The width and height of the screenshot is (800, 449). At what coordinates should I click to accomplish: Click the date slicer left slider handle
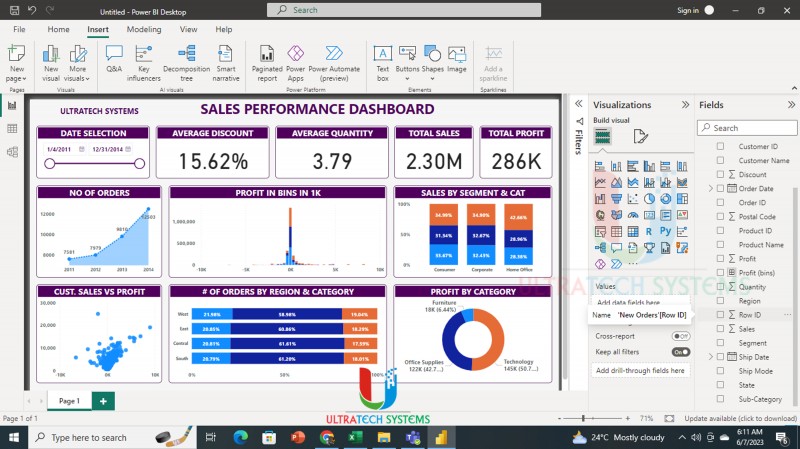[x=49, y=164]
